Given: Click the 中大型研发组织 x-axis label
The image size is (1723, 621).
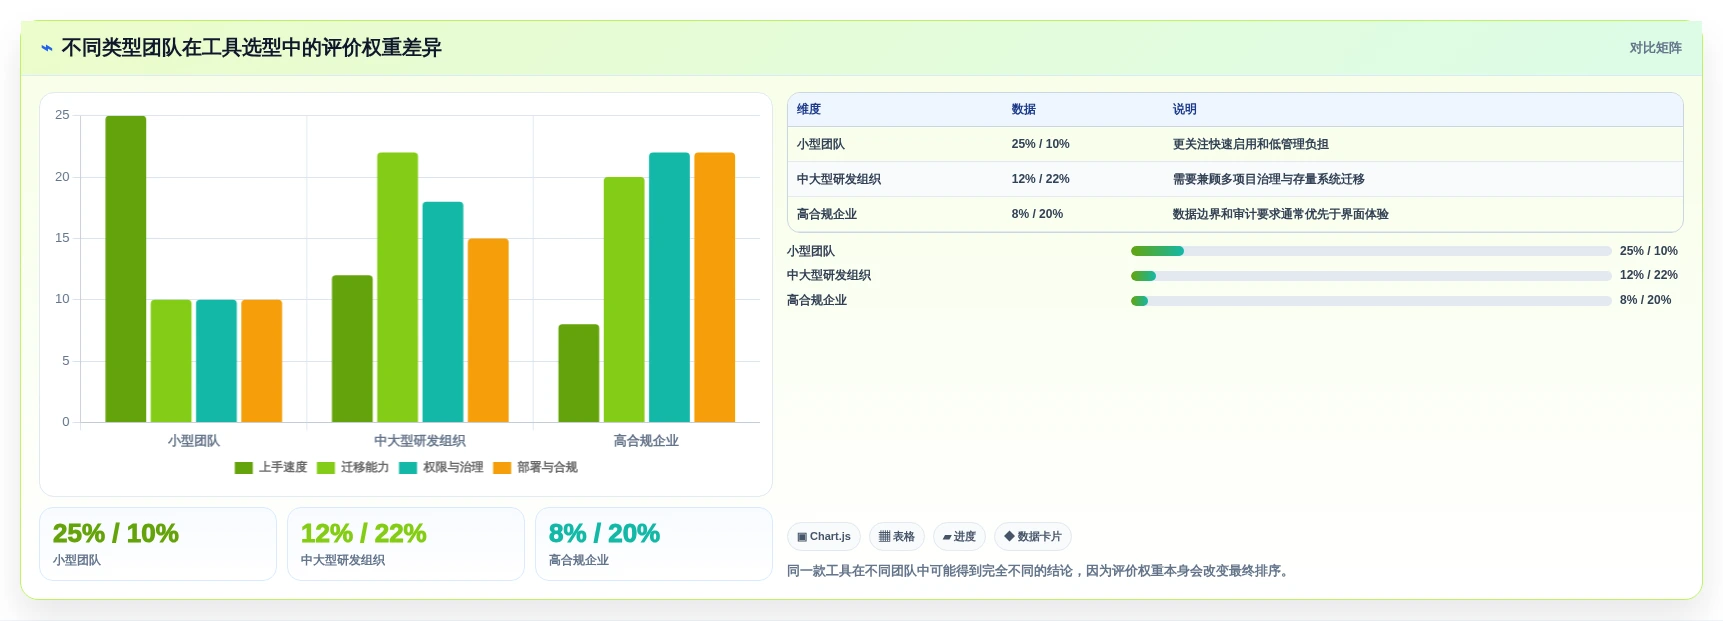Looking at the screenshot, I should tap(420, 441).
